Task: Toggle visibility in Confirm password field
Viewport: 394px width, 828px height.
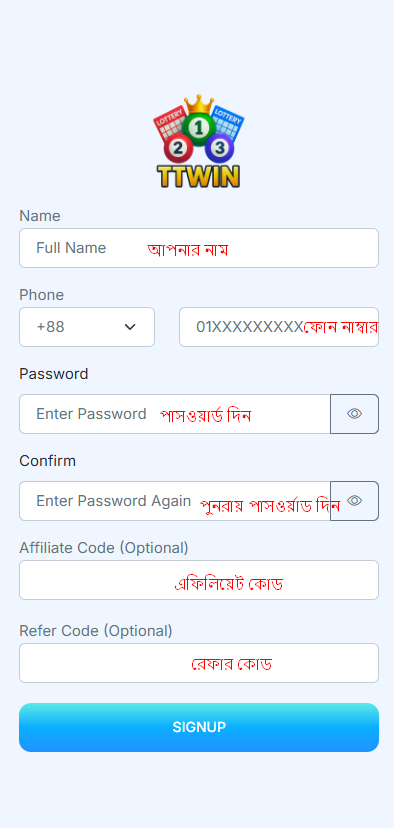Action: 354,501
